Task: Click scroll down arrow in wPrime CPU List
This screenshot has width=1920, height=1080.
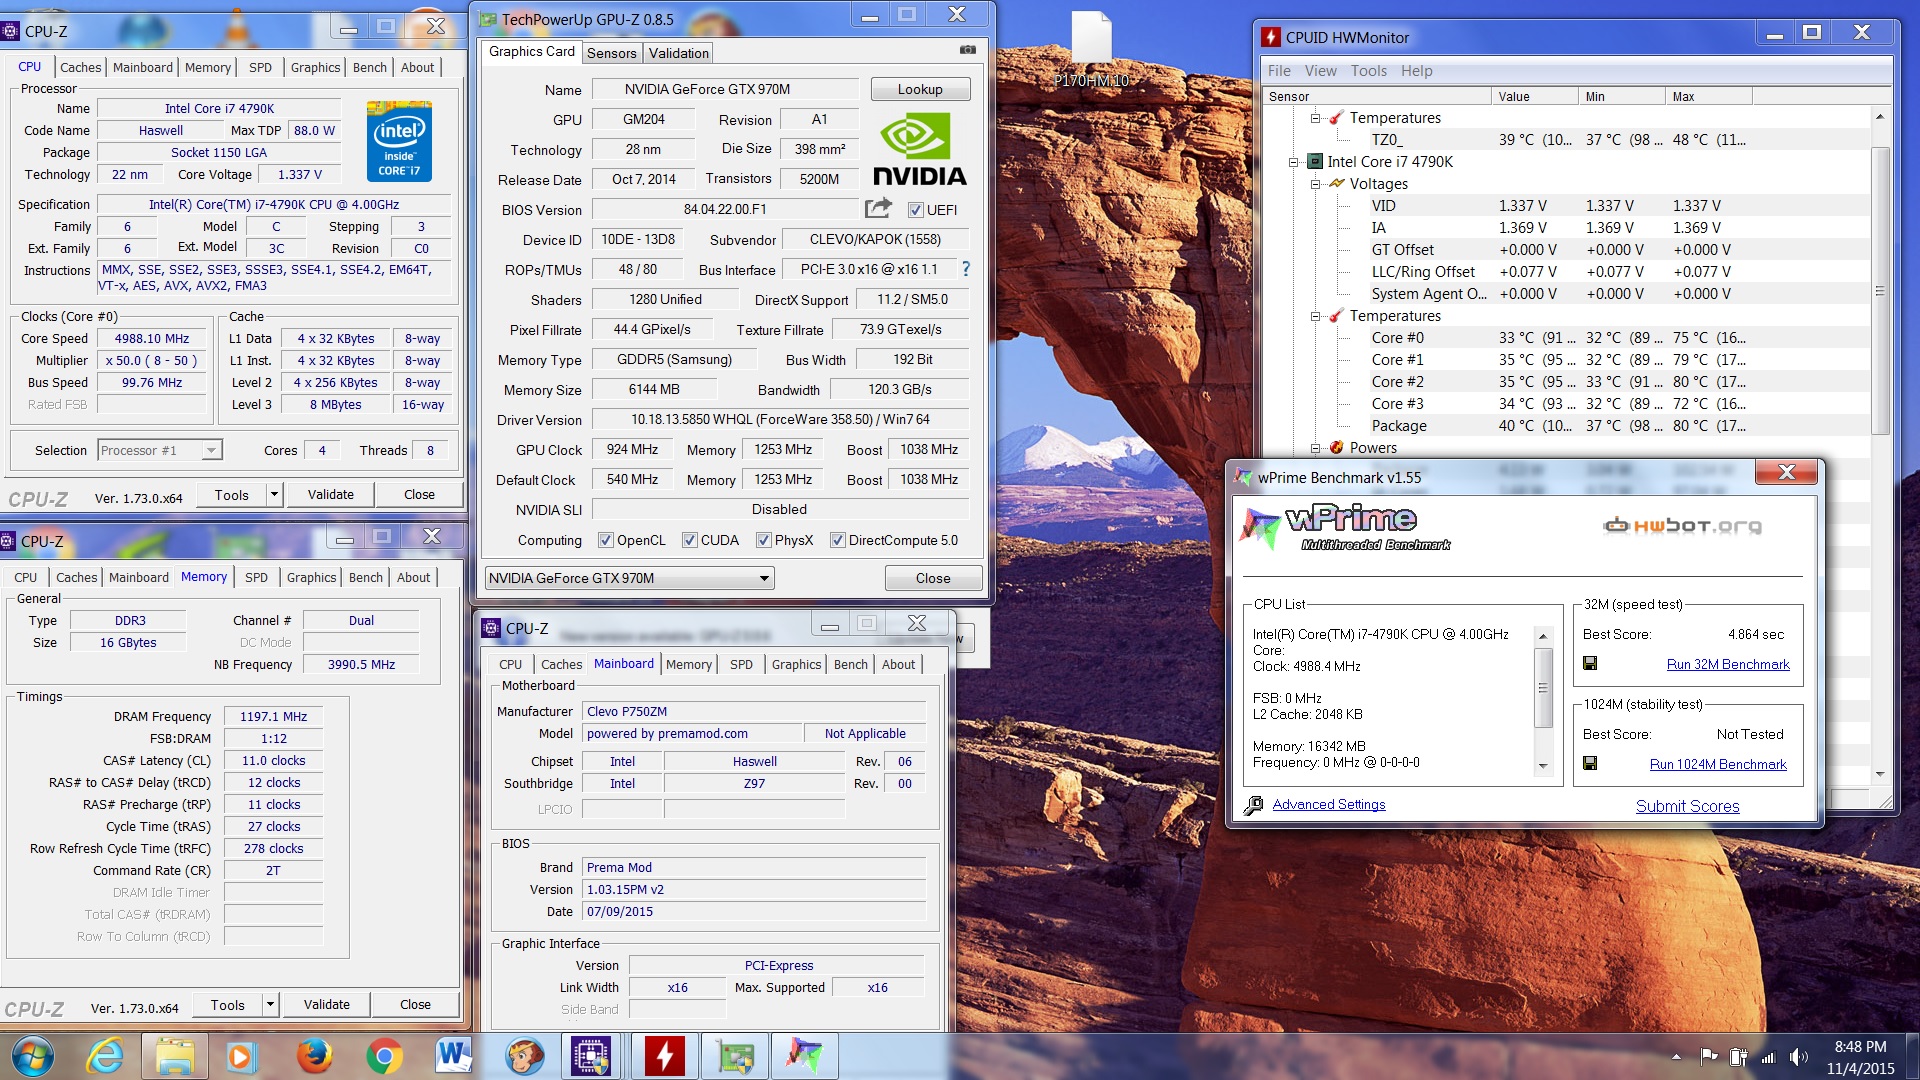Action: [x=1543, y=766]
